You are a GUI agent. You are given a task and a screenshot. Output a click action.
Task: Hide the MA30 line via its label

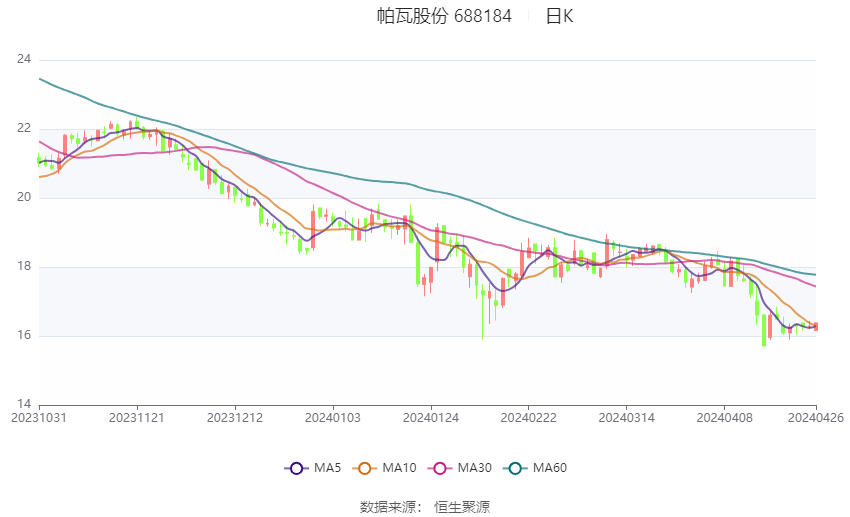point(474,468)
